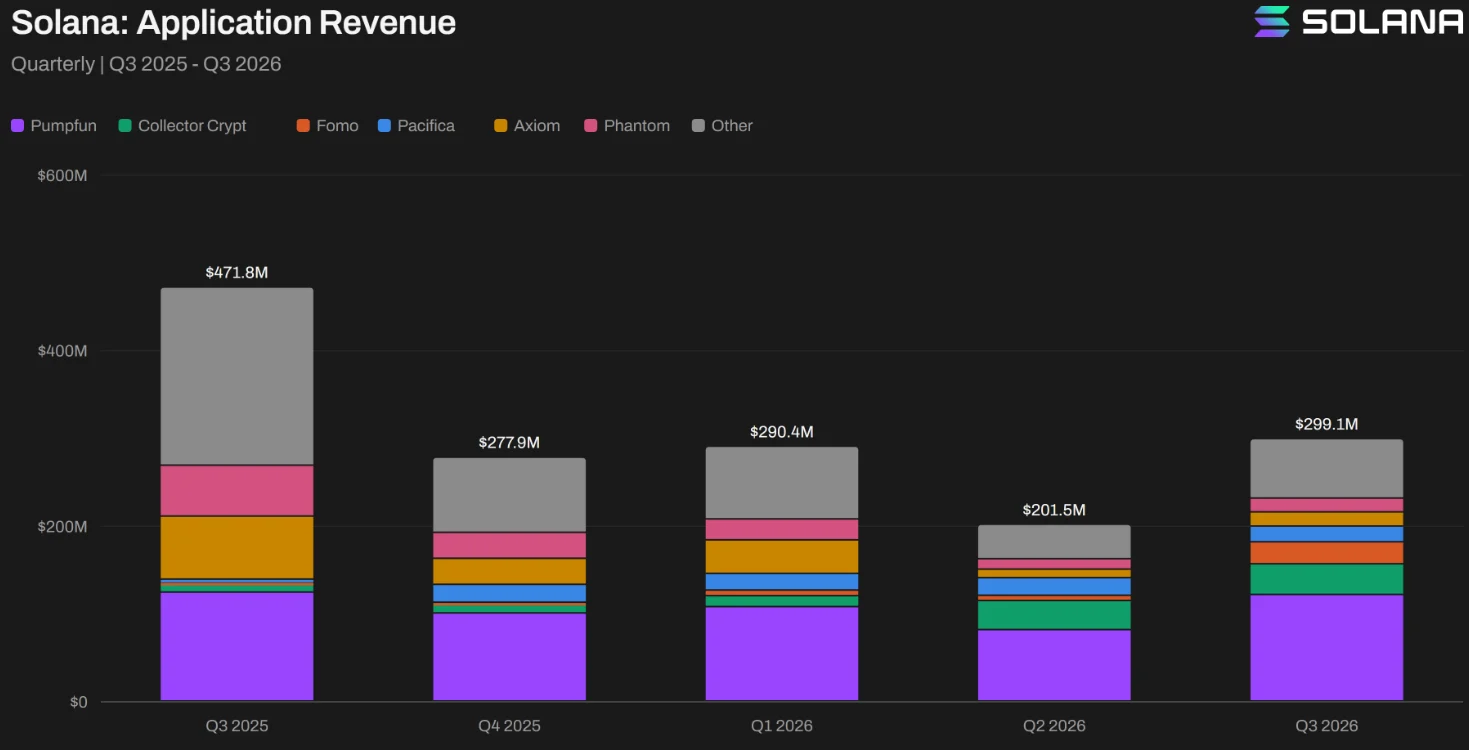Click the Axiom segment in Q1 2026 bar
The height and width of the screenshot is (750, 1469).
[782, 556]
